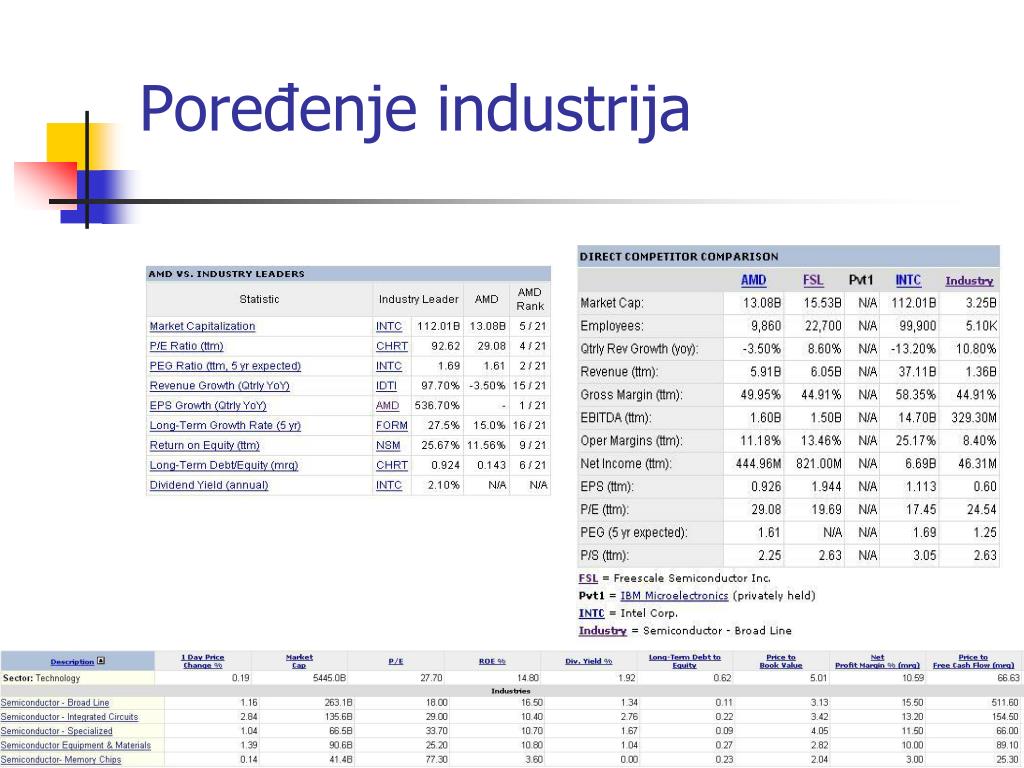The image size is (1024, 768).
Task: Click CHRT link in Long-Term Debt/Equity row
Action: click(x=392, y=466)
